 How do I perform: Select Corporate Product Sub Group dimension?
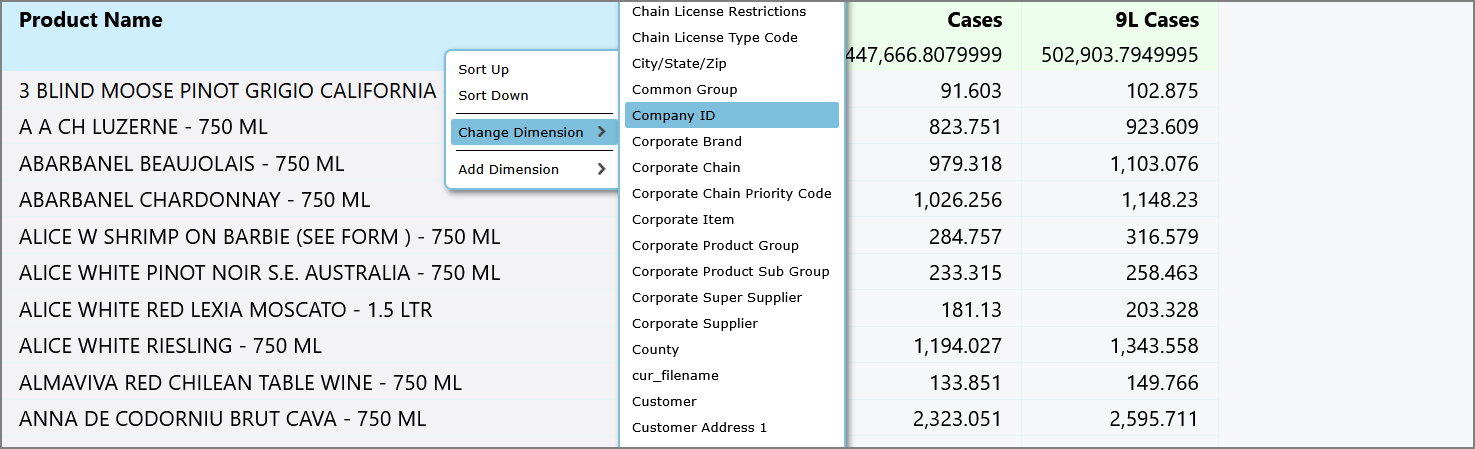[732, 271]
